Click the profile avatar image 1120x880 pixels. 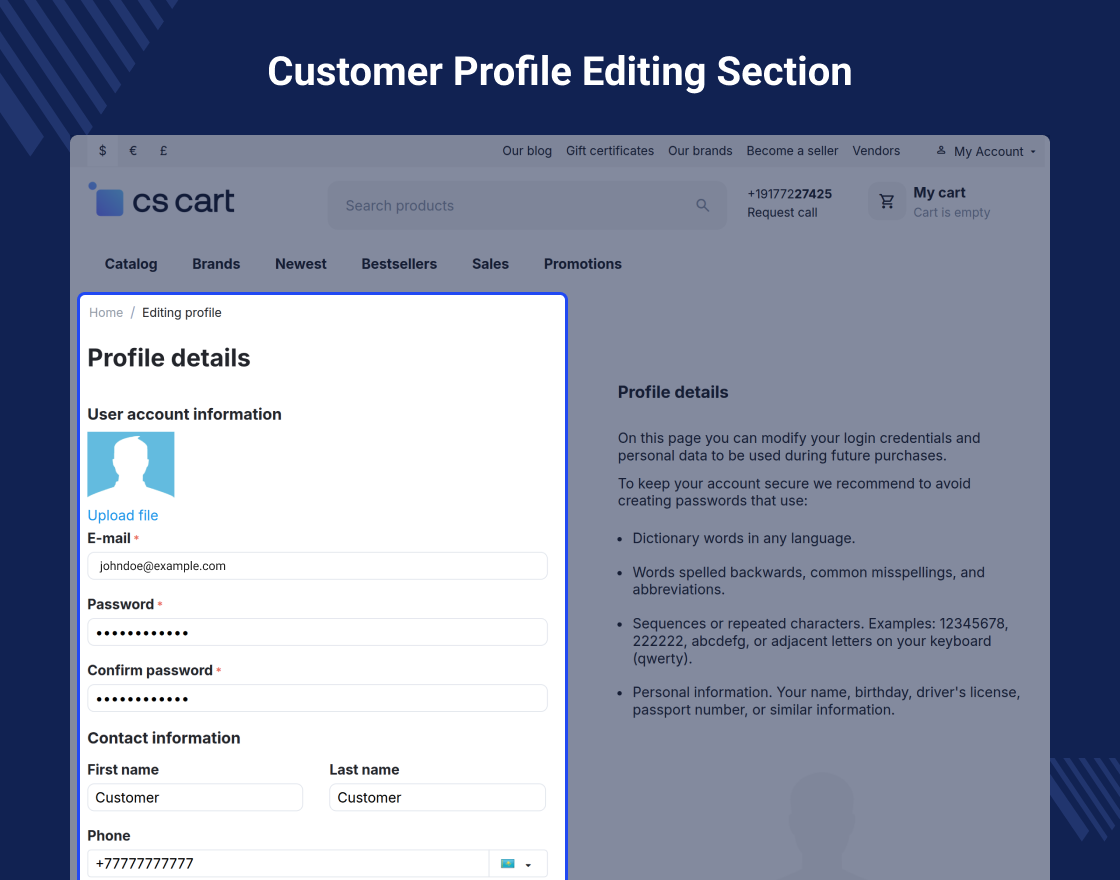tap(131, 464)
